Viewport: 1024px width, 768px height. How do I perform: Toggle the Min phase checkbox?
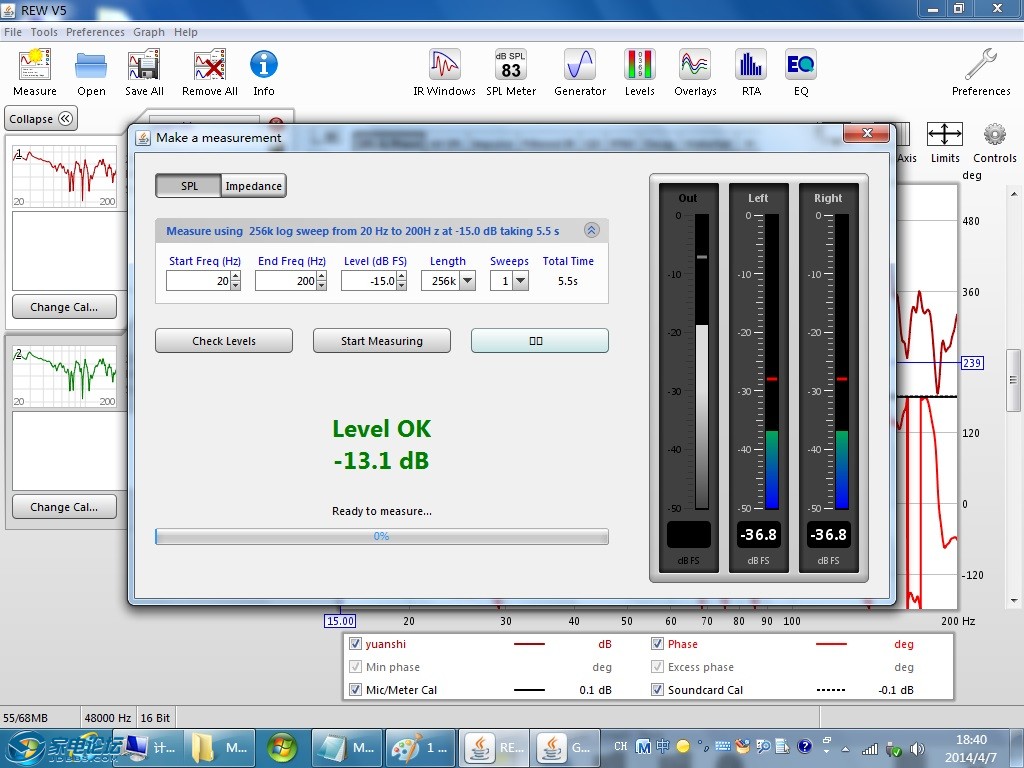[x=355, y=667]
